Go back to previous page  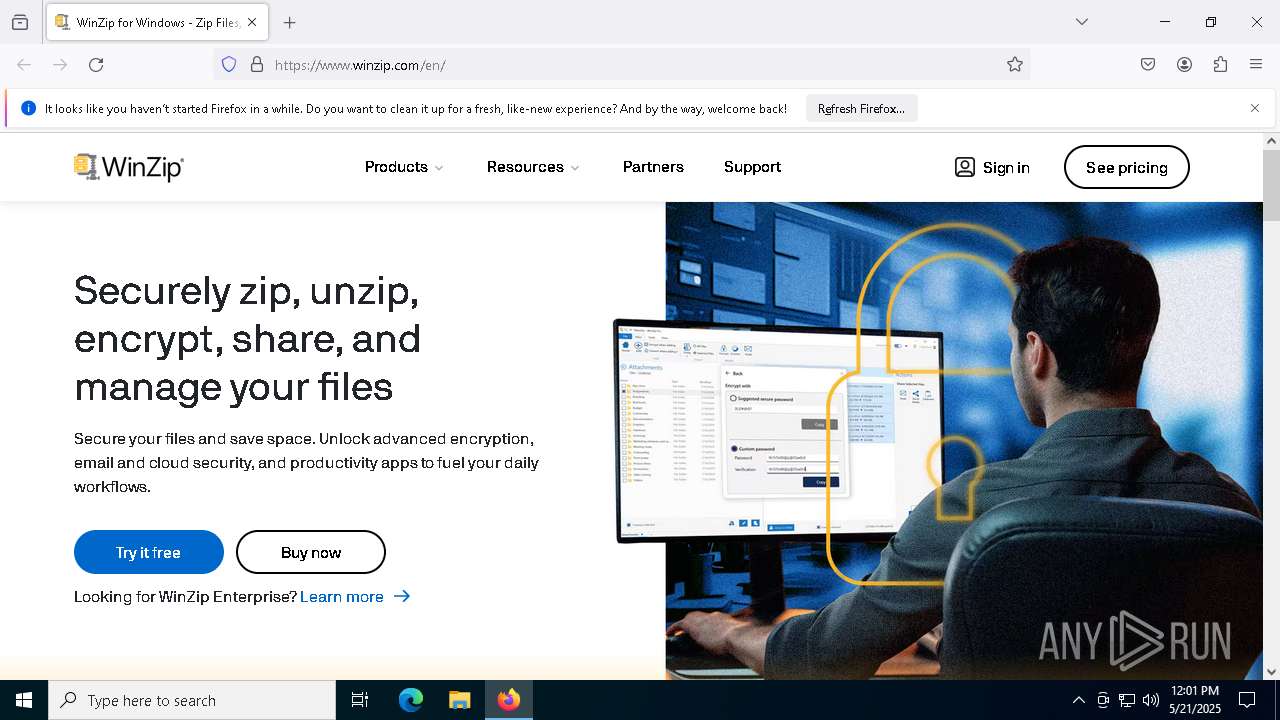[x=24, y=65]
